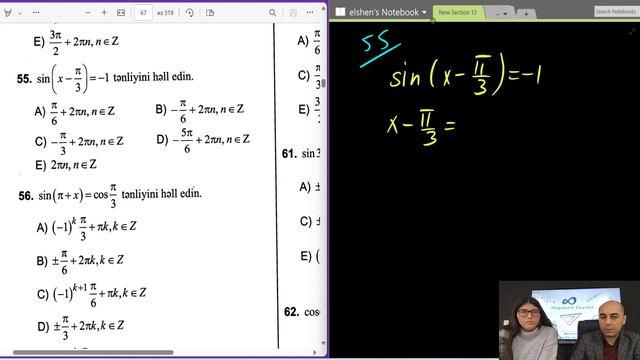Click the Search Notebooks field

coord(616,11)
